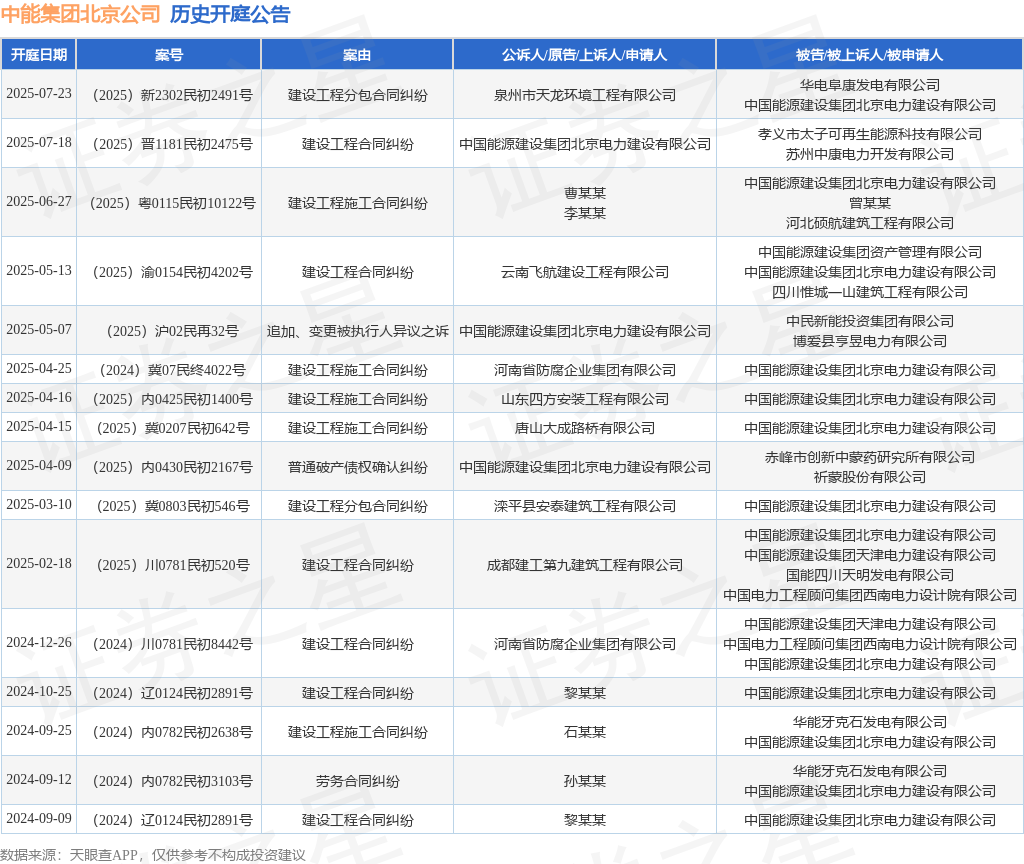
Task: Click plaintiff 曹某某
Action: tap(584, 193)
